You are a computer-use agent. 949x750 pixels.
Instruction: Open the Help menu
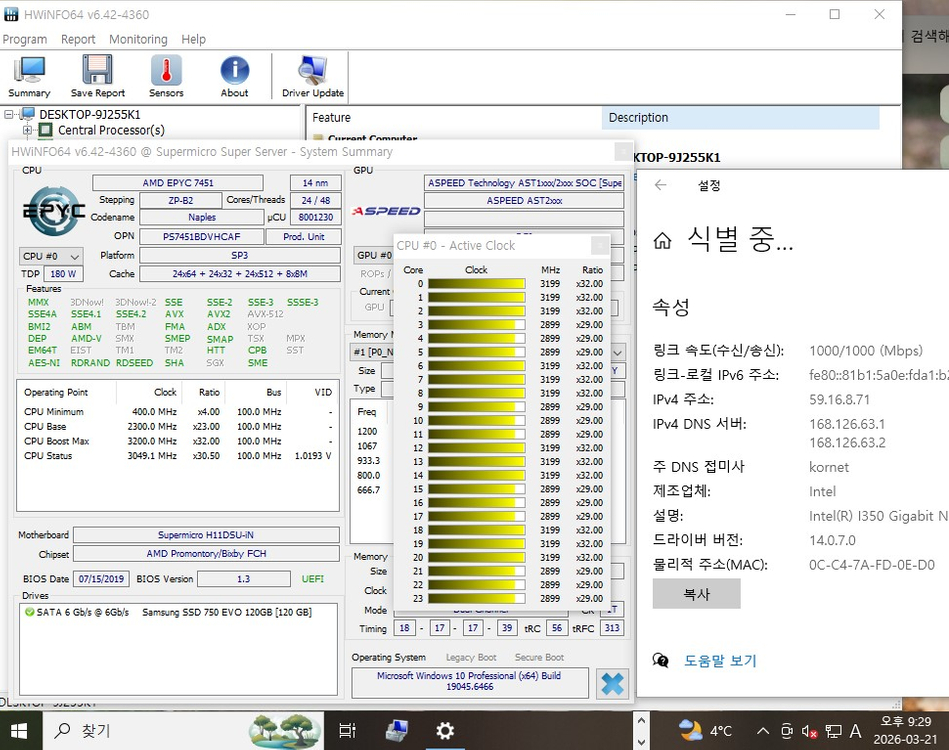[194, 39]
